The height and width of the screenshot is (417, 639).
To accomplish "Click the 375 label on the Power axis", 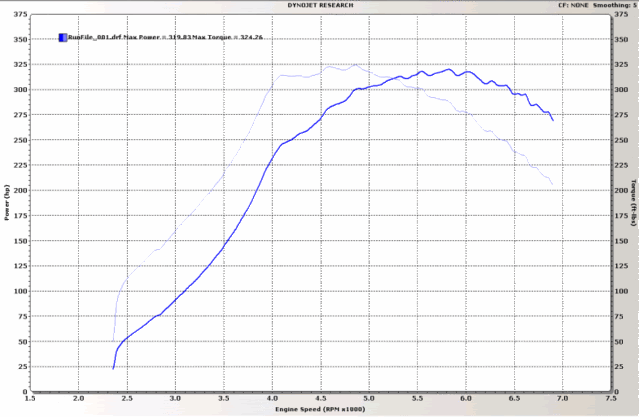I will click(x=20, y=14).
